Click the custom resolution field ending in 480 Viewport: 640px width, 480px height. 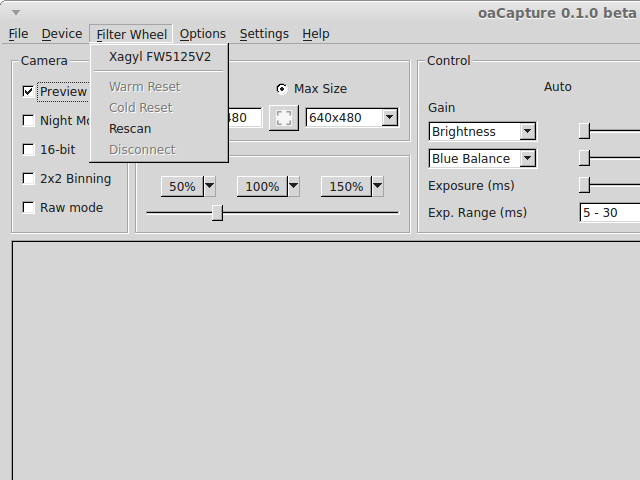click(244, 118)
